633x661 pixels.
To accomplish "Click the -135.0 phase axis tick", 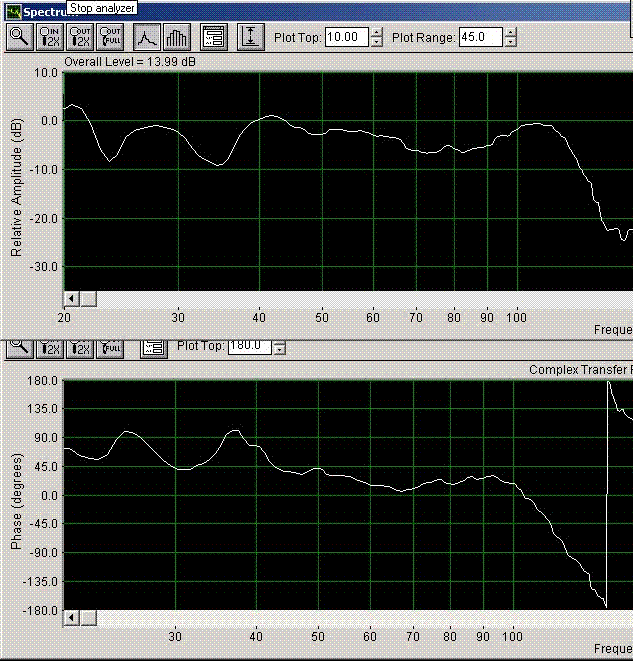I will pyautogui.click(x=41, y=582).
